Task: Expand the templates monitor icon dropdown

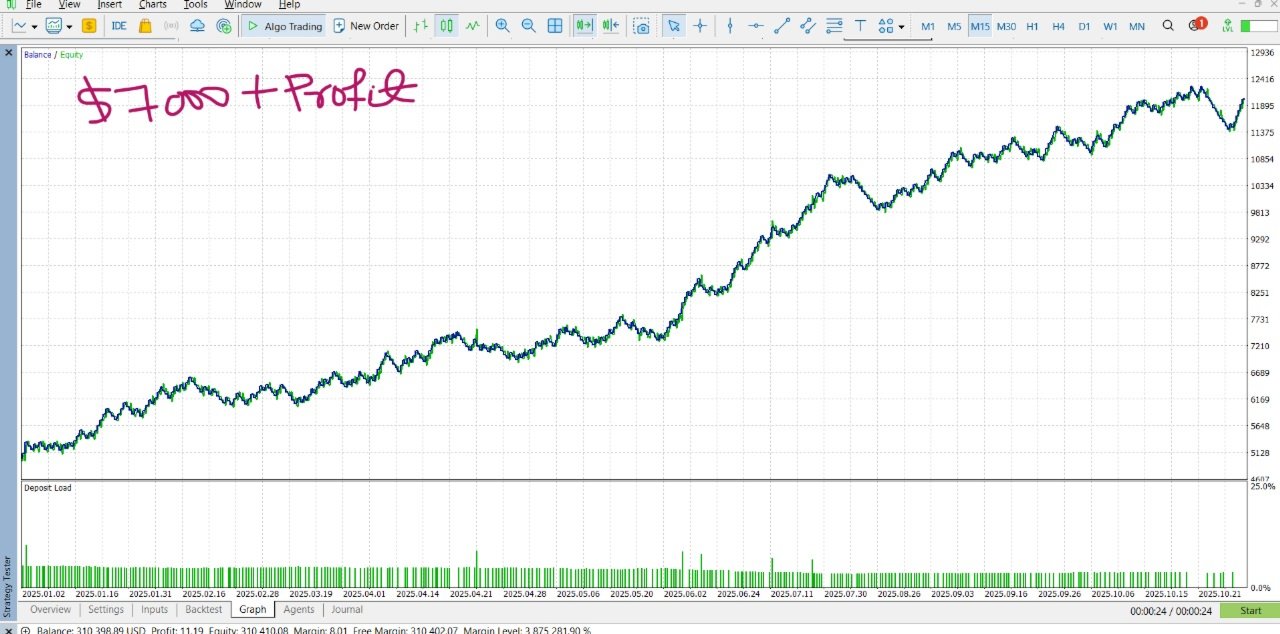Action: click(x=69, y=27)
